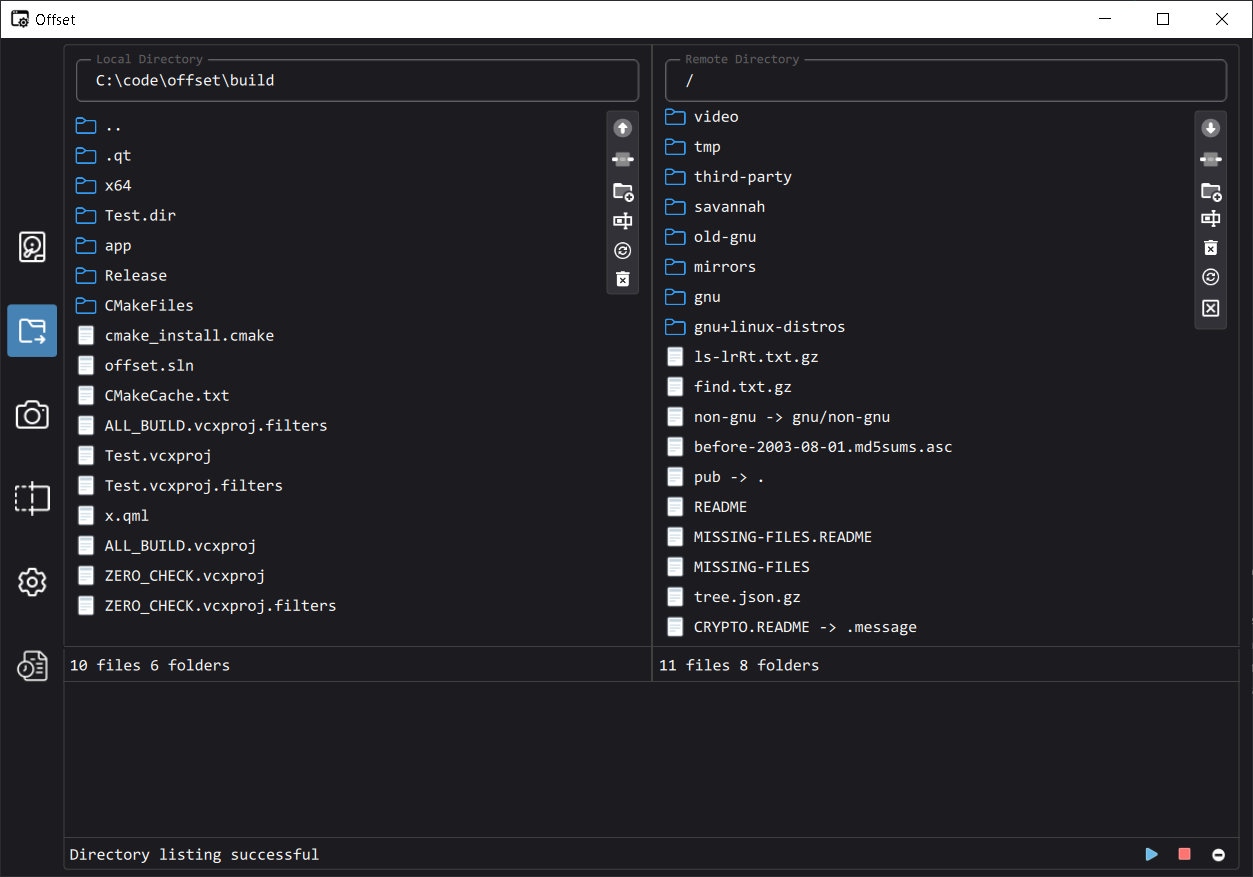The height and width of the screenshot is (877, 1253).
Task: Click rename icon in remote directory toolbar
Action: click(x=1211, y=219)
